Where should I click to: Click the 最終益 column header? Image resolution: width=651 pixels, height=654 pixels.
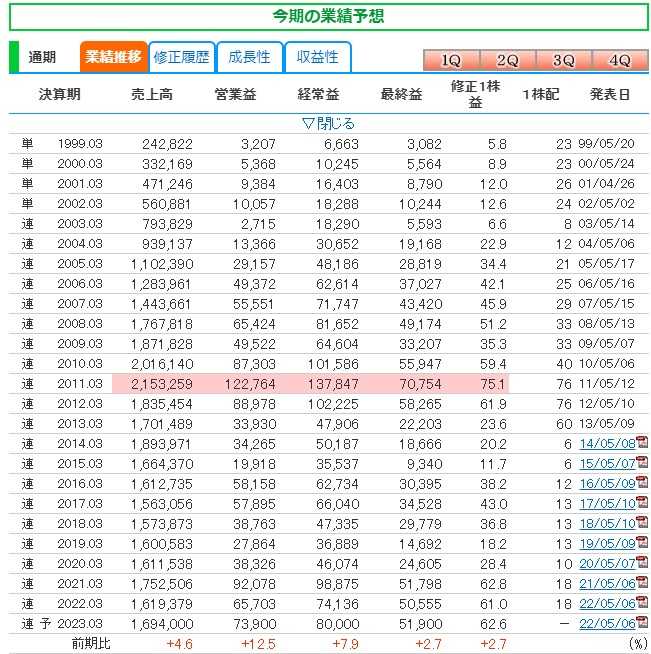(401, 95)
